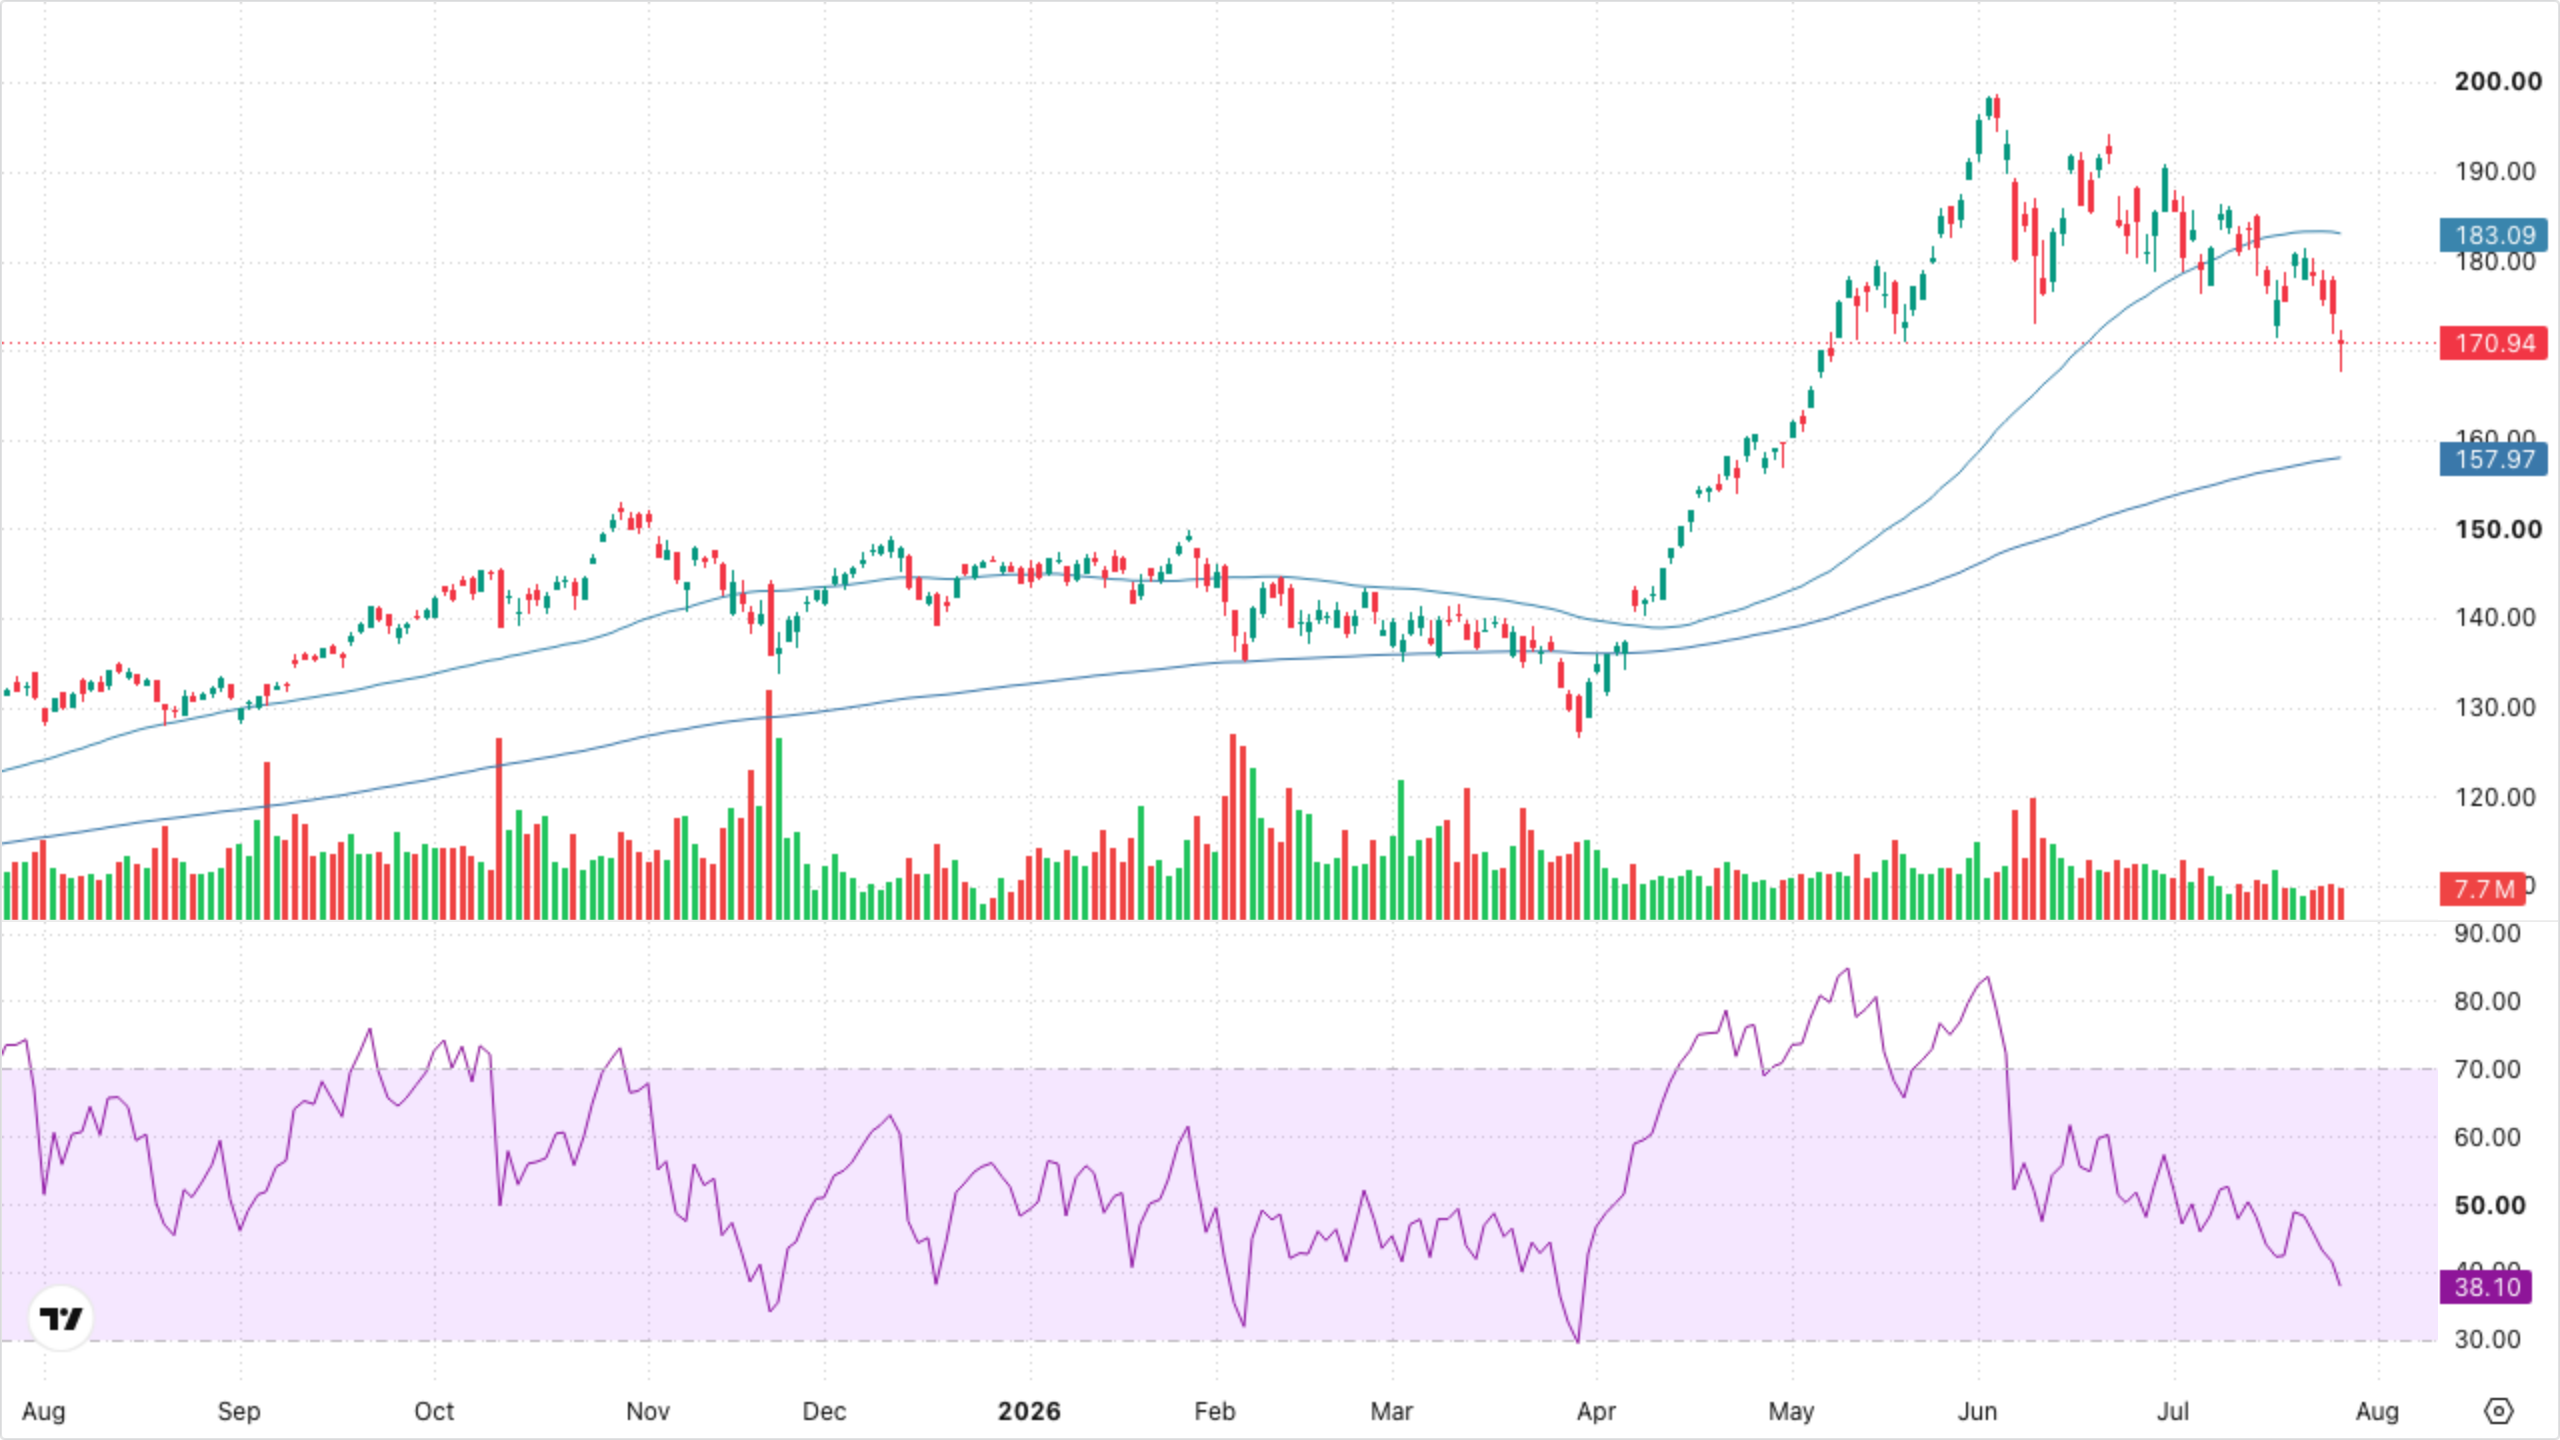Click the 200.00 level on price scale
This screenshot has height=1440, width=2560.
point(2498,82)
